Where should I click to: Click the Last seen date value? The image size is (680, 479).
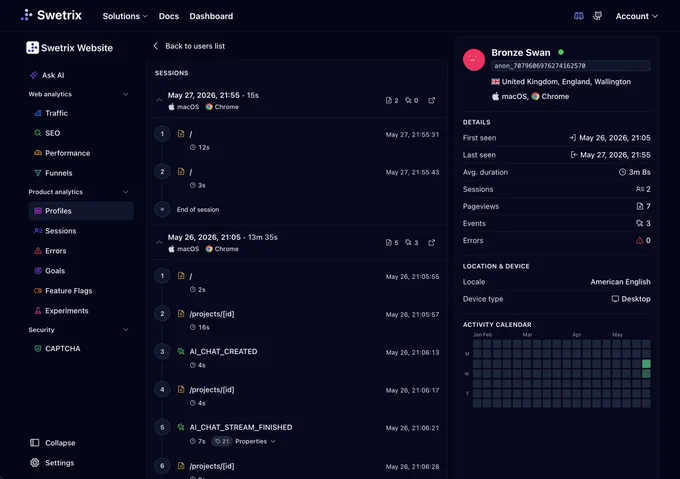coord(615,155)
